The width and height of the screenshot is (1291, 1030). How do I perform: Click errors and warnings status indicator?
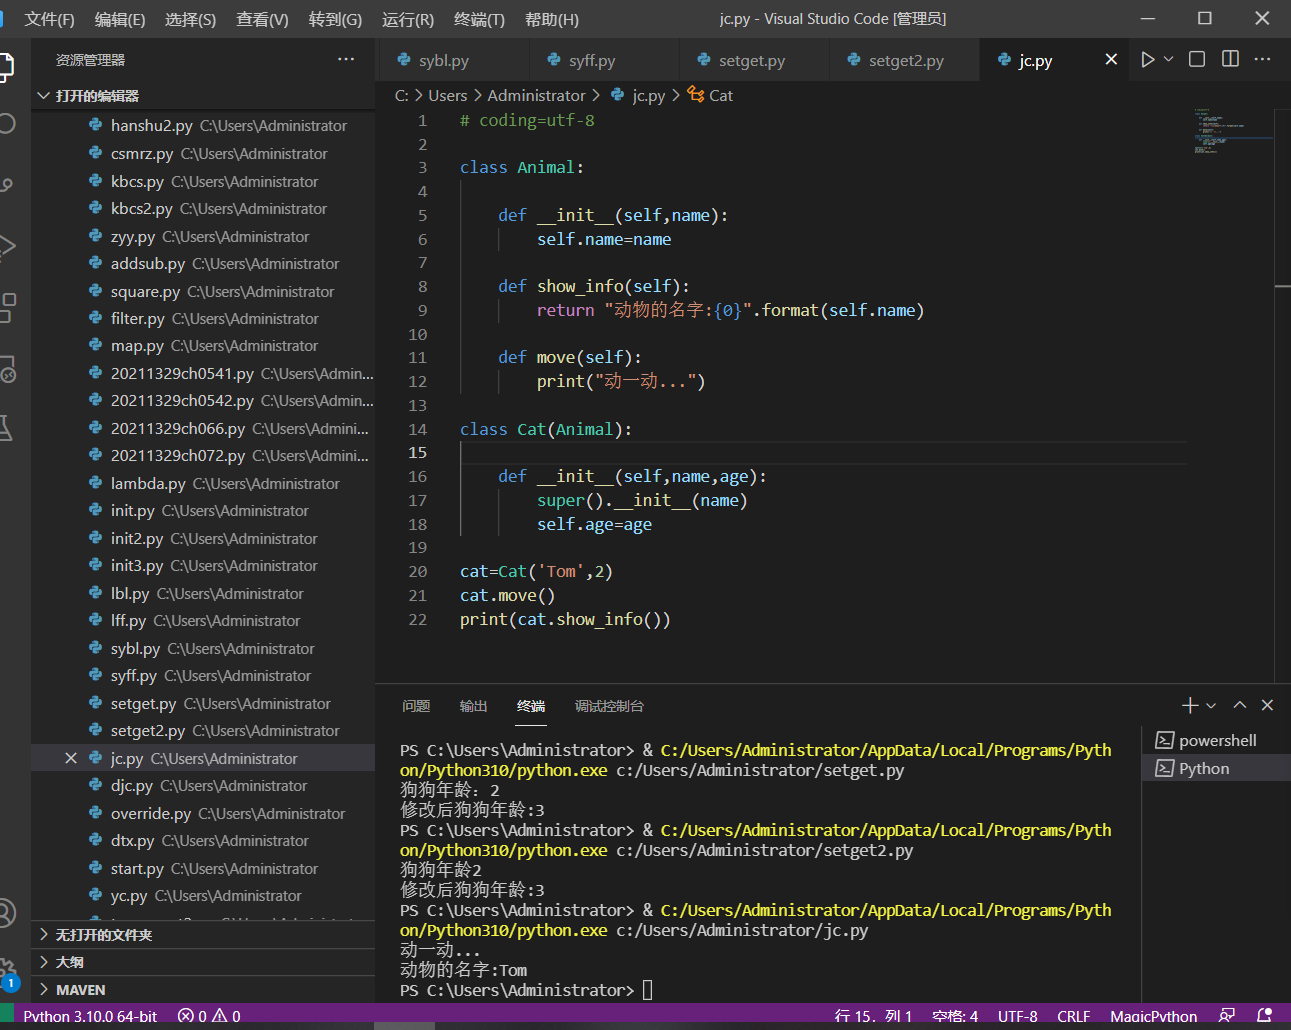point(209,1016)
